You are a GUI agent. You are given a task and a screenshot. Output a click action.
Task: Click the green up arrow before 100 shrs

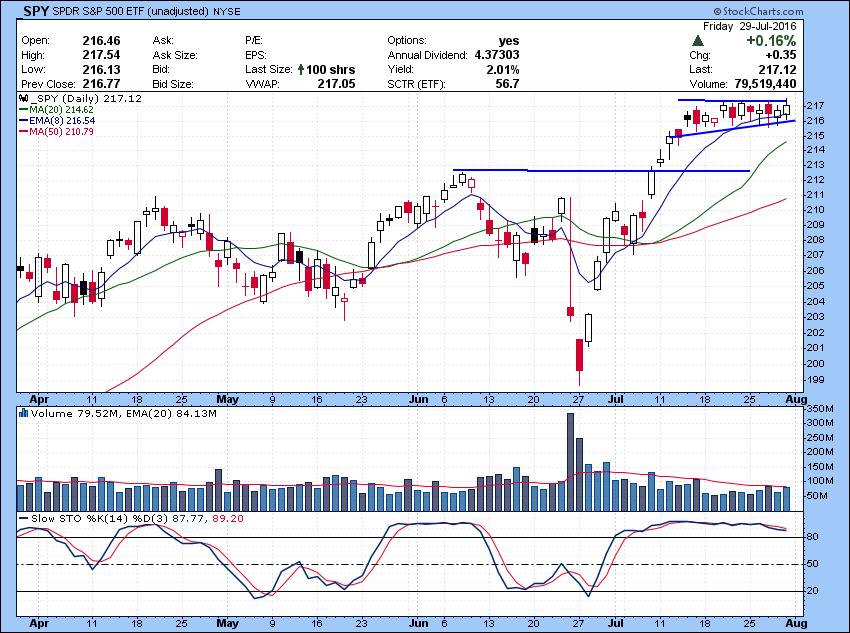click(301, 69)
